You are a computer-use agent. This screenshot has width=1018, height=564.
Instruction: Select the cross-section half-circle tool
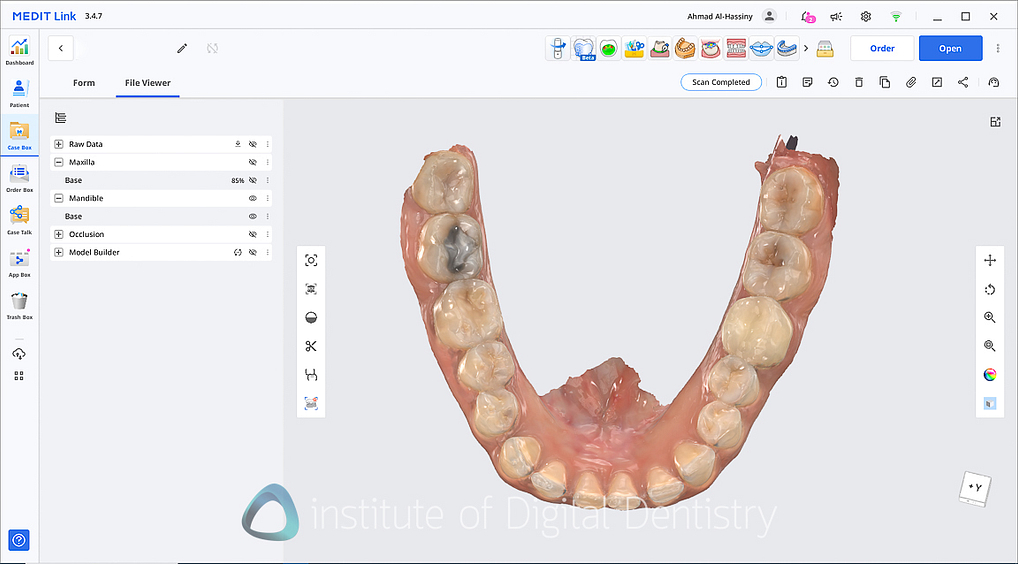311,317
